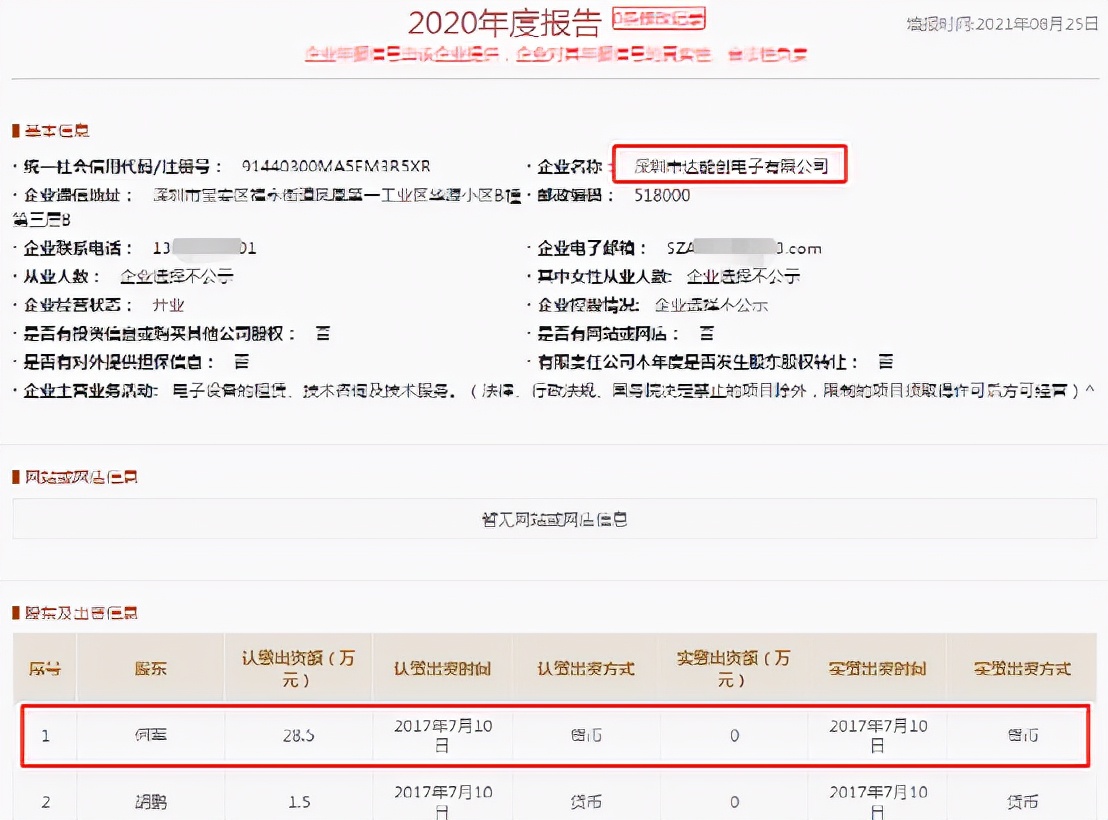Select the 认缴出资额（万元）column header
The width and height of the screenshot is (1108, 820).
click(x=297, y=668)
